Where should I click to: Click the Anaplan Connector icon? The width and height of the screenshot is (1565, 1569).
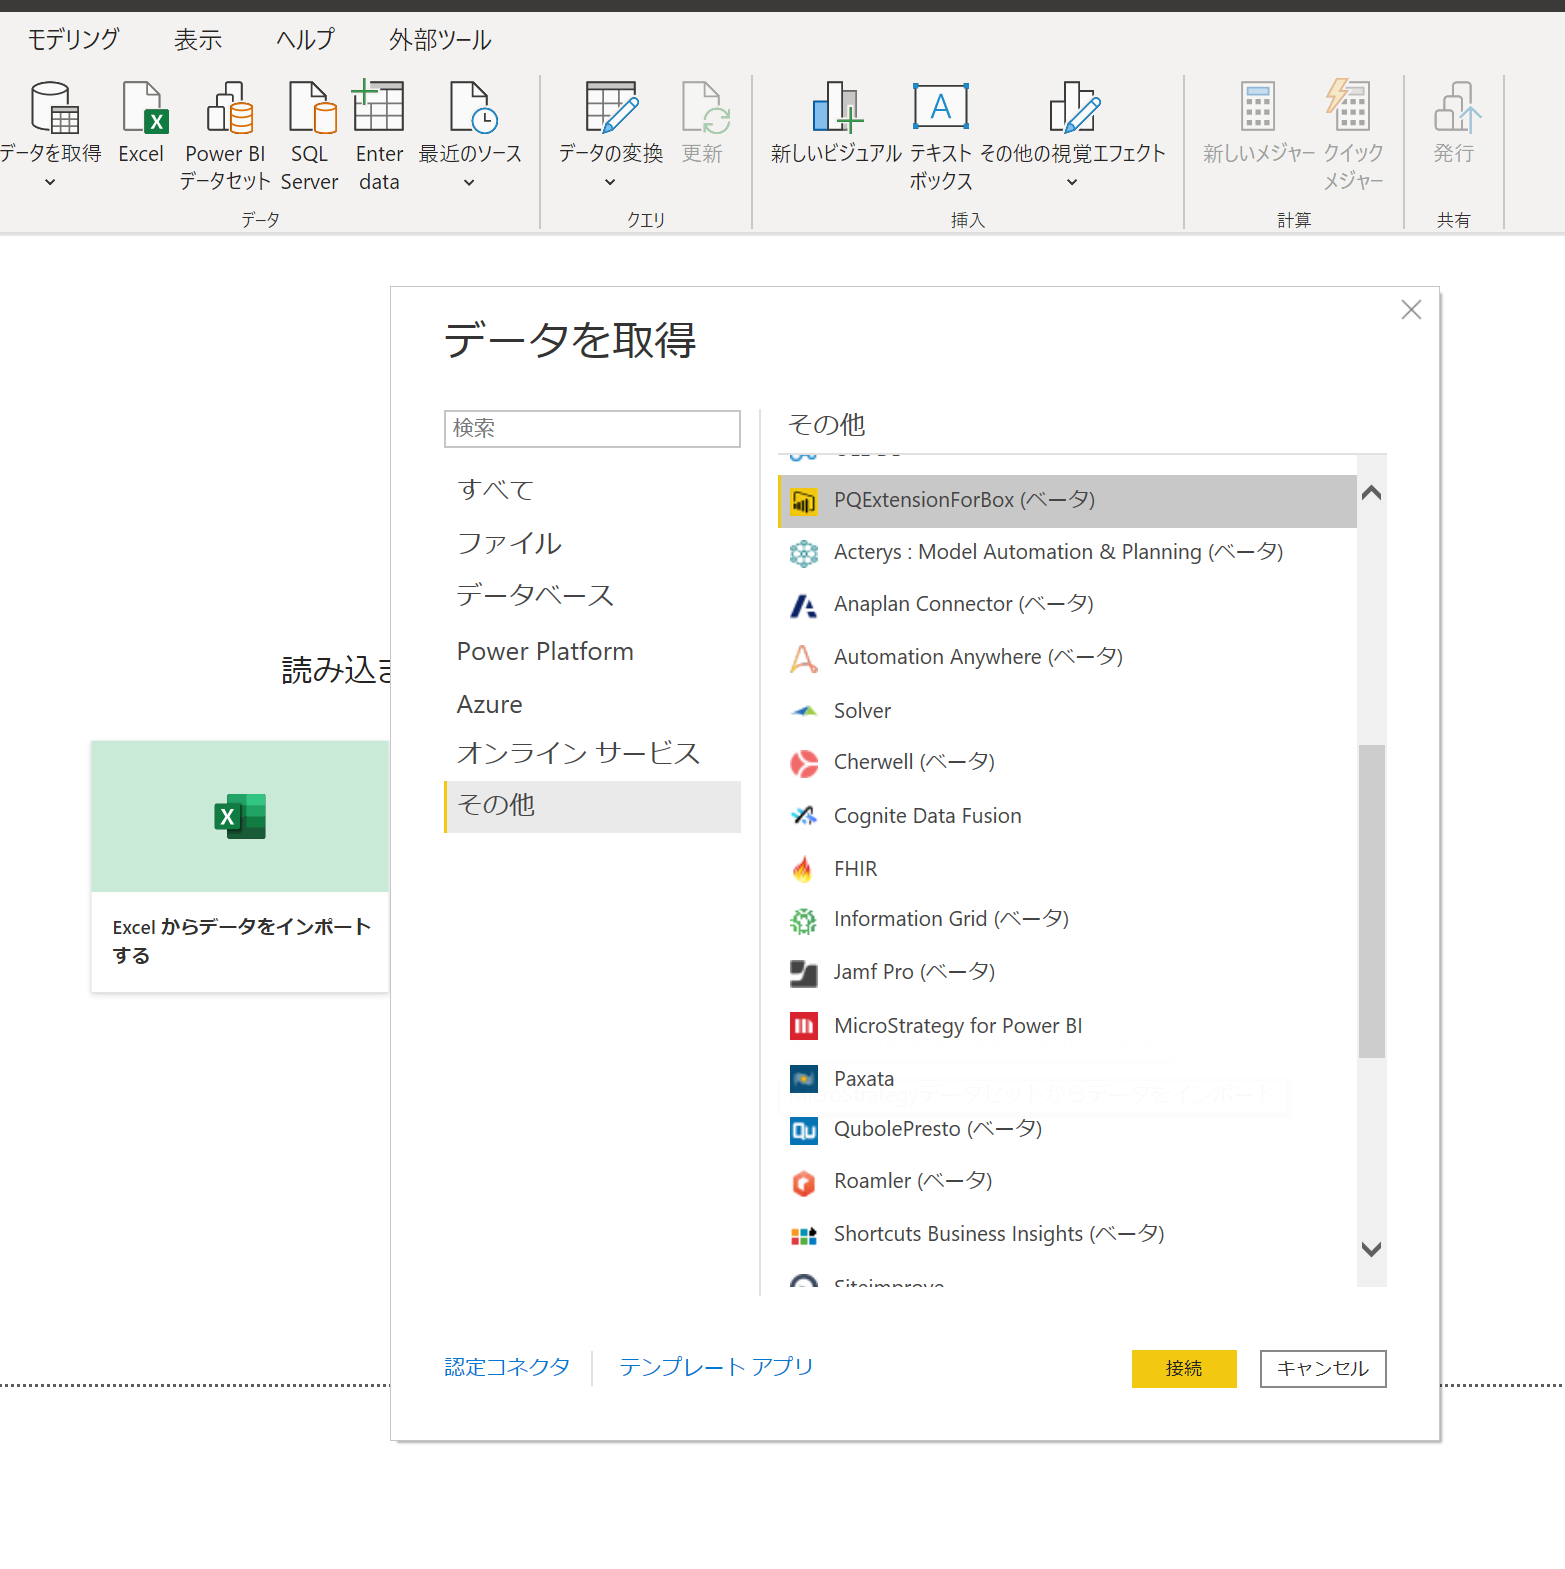803,605
